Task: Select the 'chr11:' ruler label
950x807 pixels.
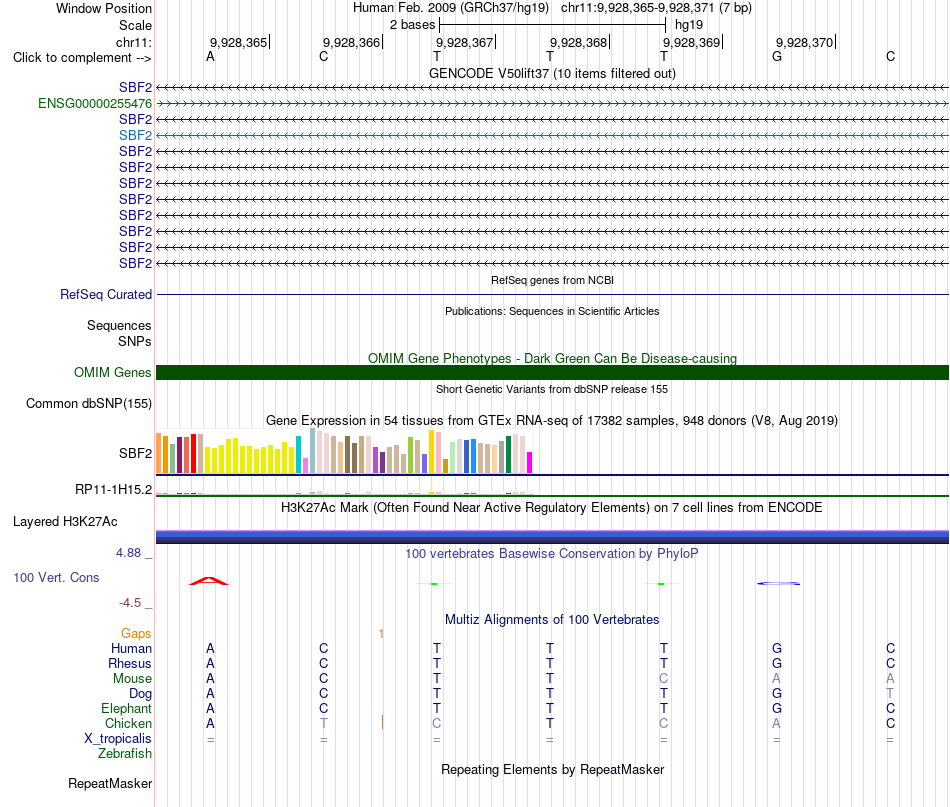Action: tap(134, 42)
